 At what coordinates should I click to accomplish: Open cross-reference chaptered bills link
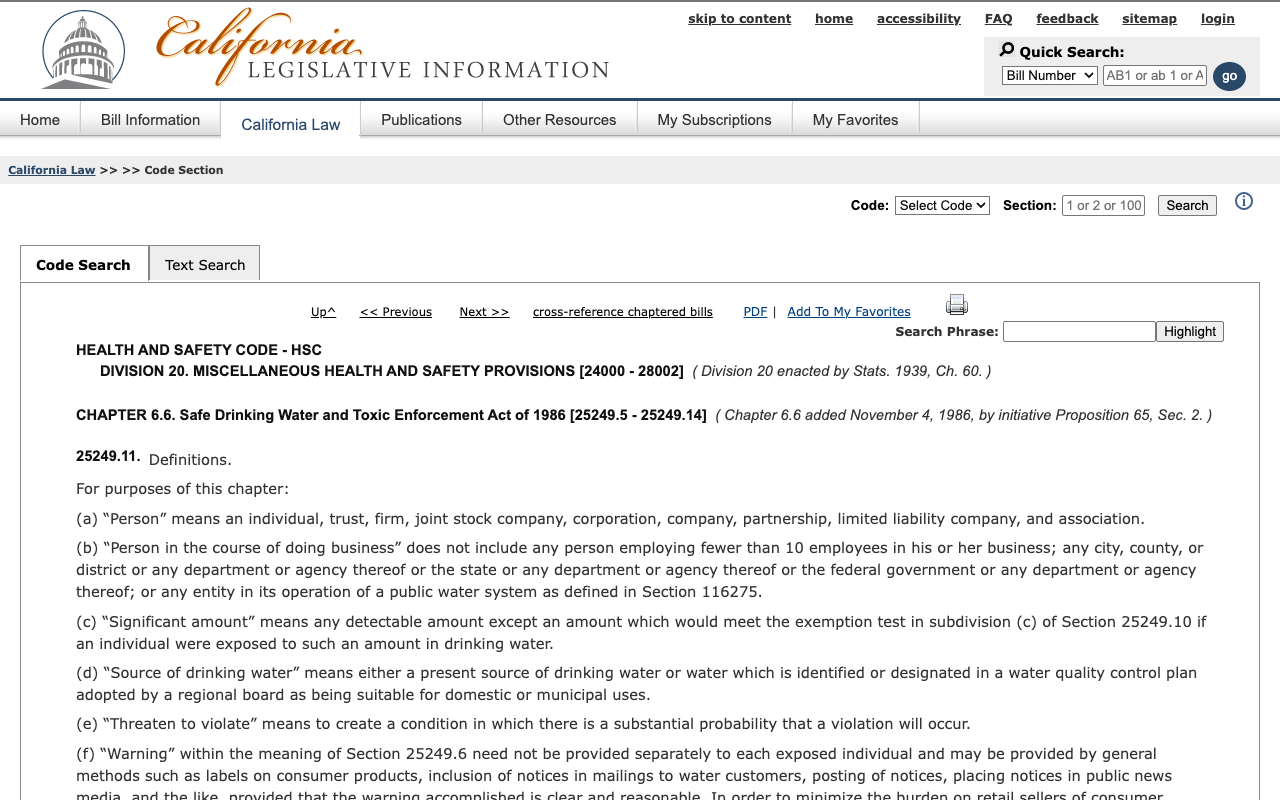623,312
